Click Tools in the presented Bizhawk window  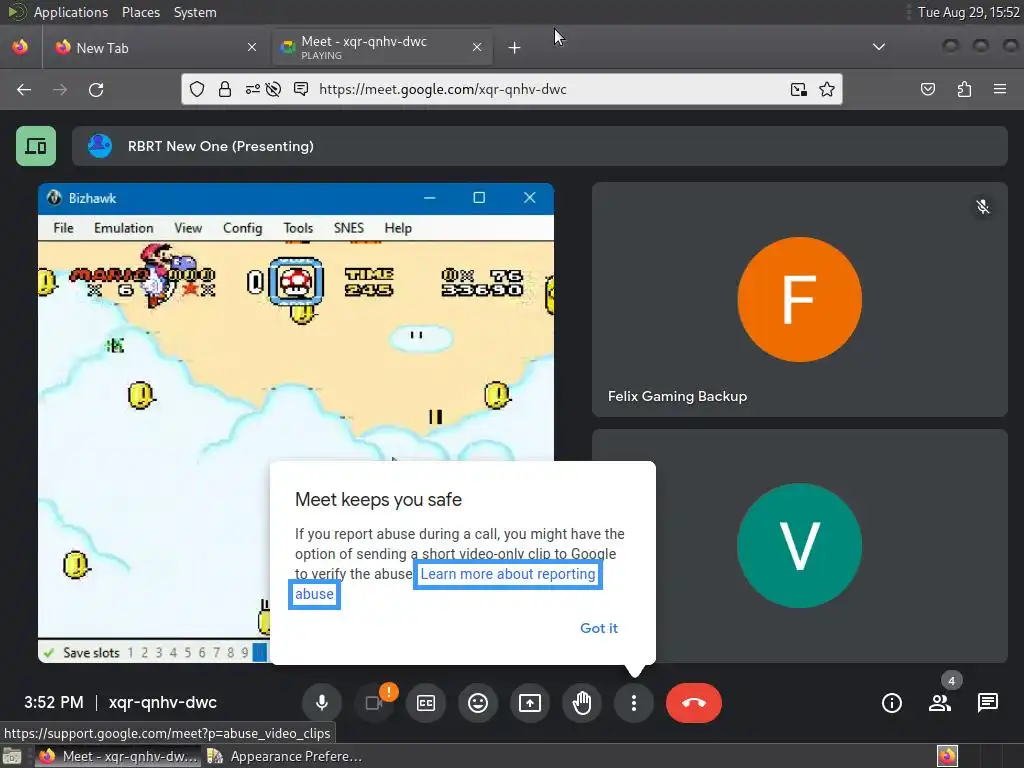[x=298, y=228]
